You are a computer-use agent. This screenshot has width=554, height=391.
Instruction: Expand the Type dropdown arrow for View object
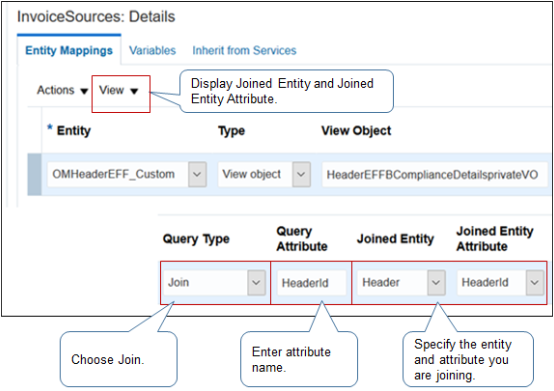(x=301, y=174)
